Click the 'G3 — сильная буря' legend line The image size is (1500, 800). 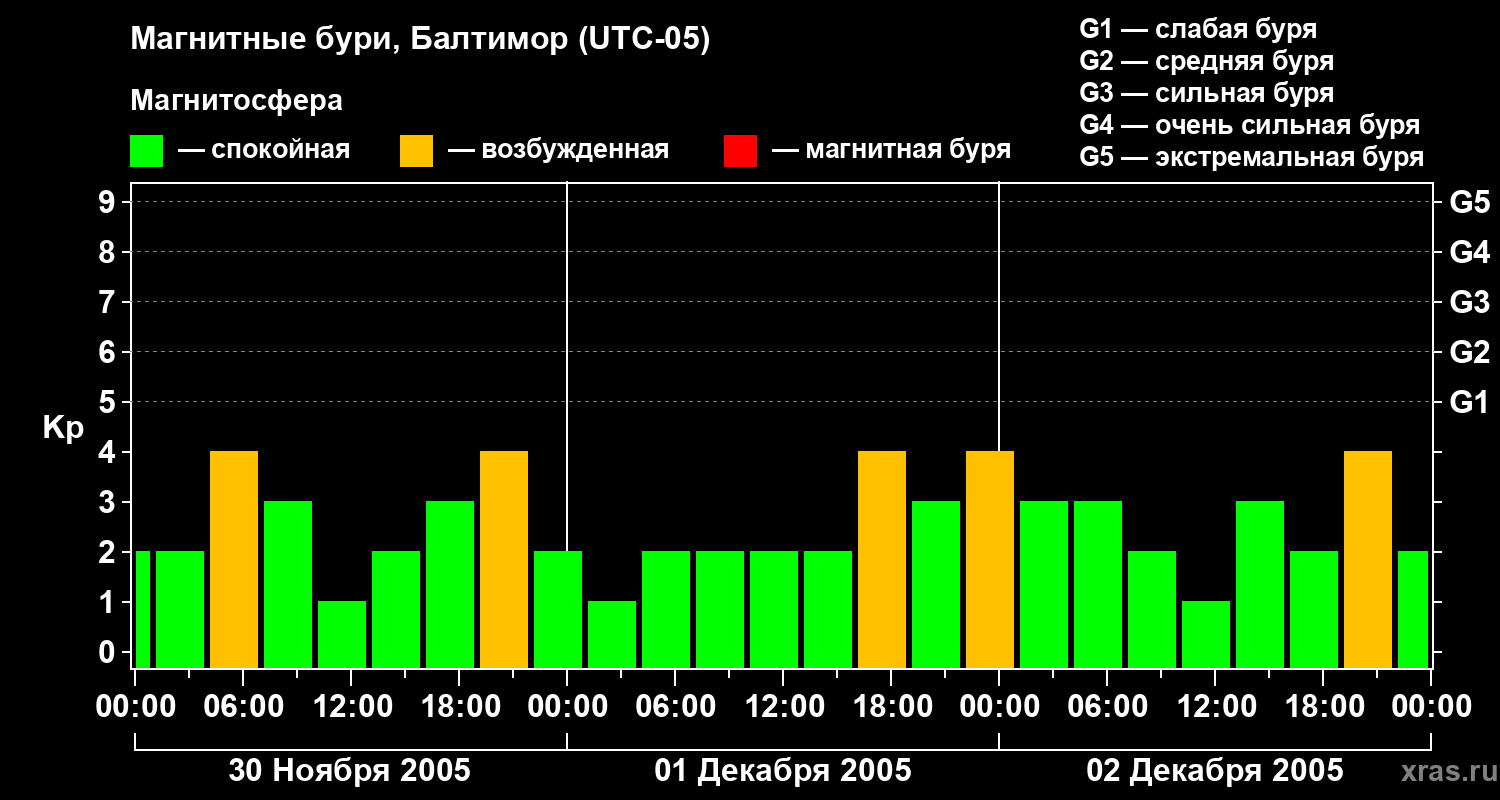tap(1206, 93)
